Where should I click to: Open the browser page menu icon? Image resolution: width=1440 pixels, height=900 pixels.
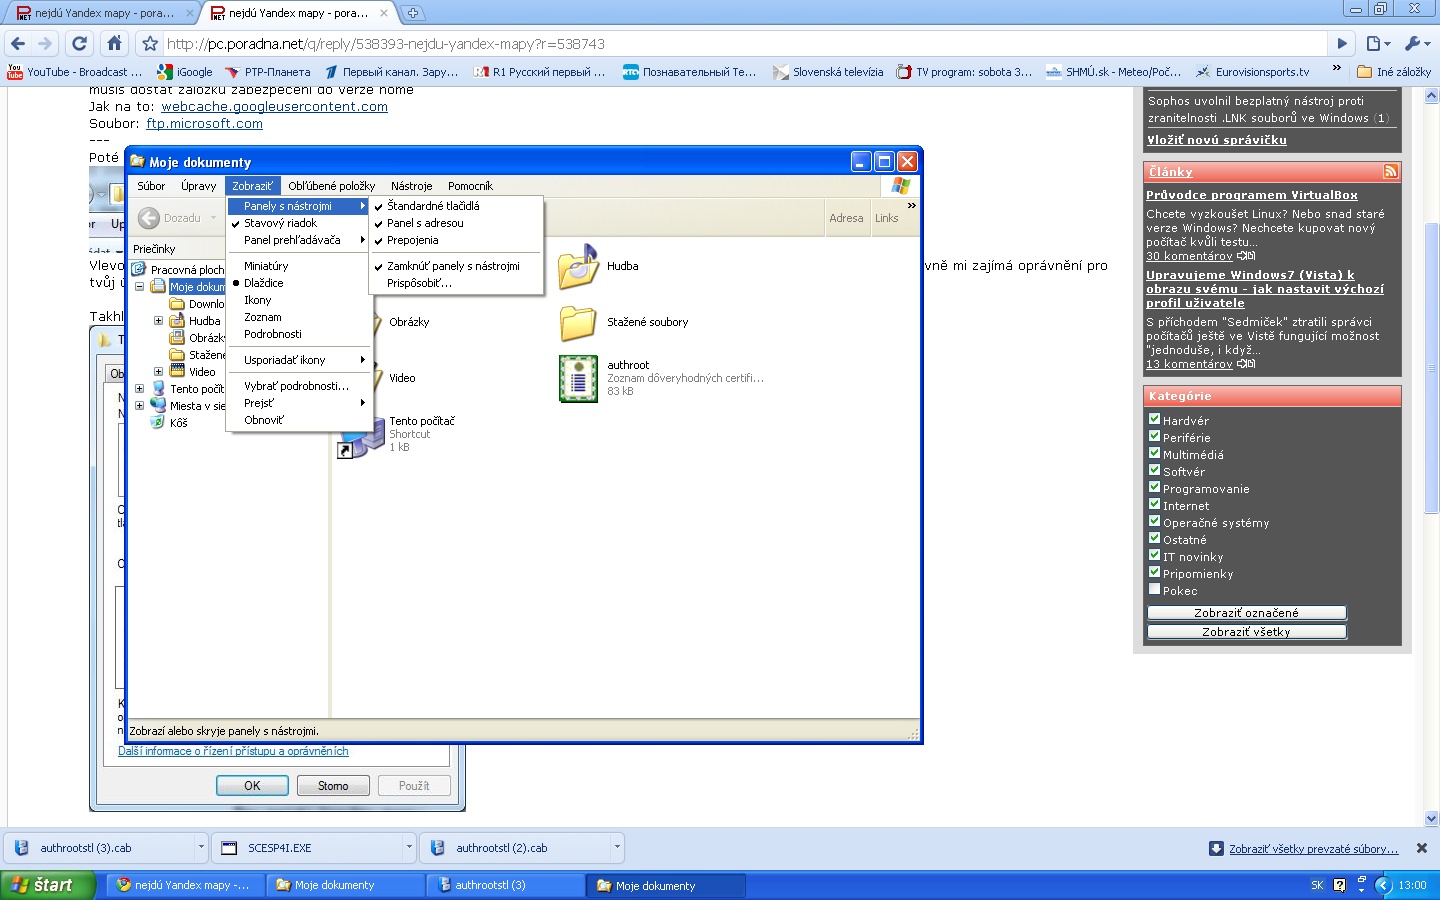1378,44
